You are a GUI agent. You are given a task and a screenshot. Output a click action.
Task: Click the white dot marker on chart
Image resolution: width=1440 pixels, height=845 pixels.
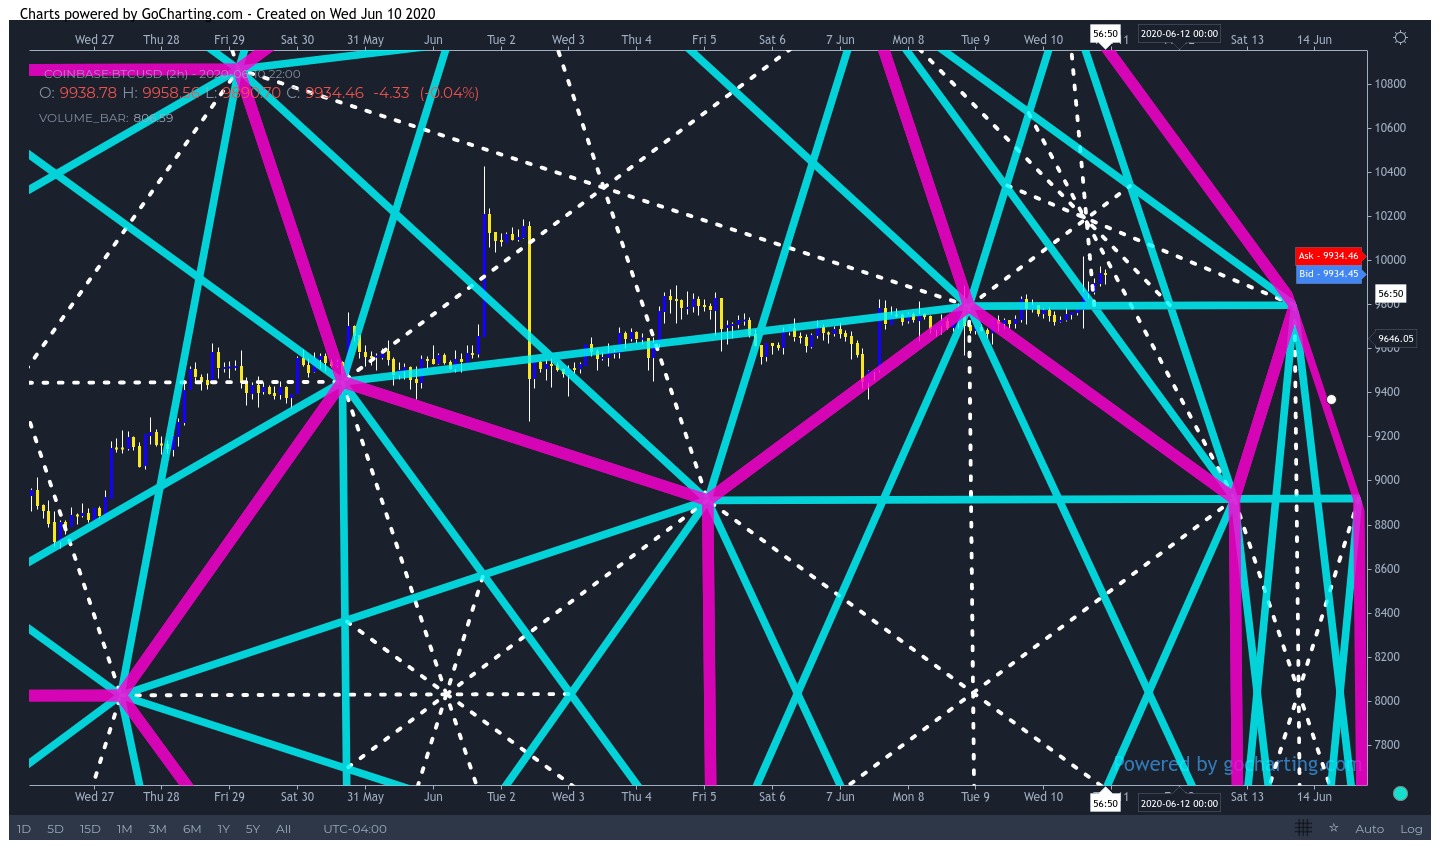click(x=1331, y=399)
